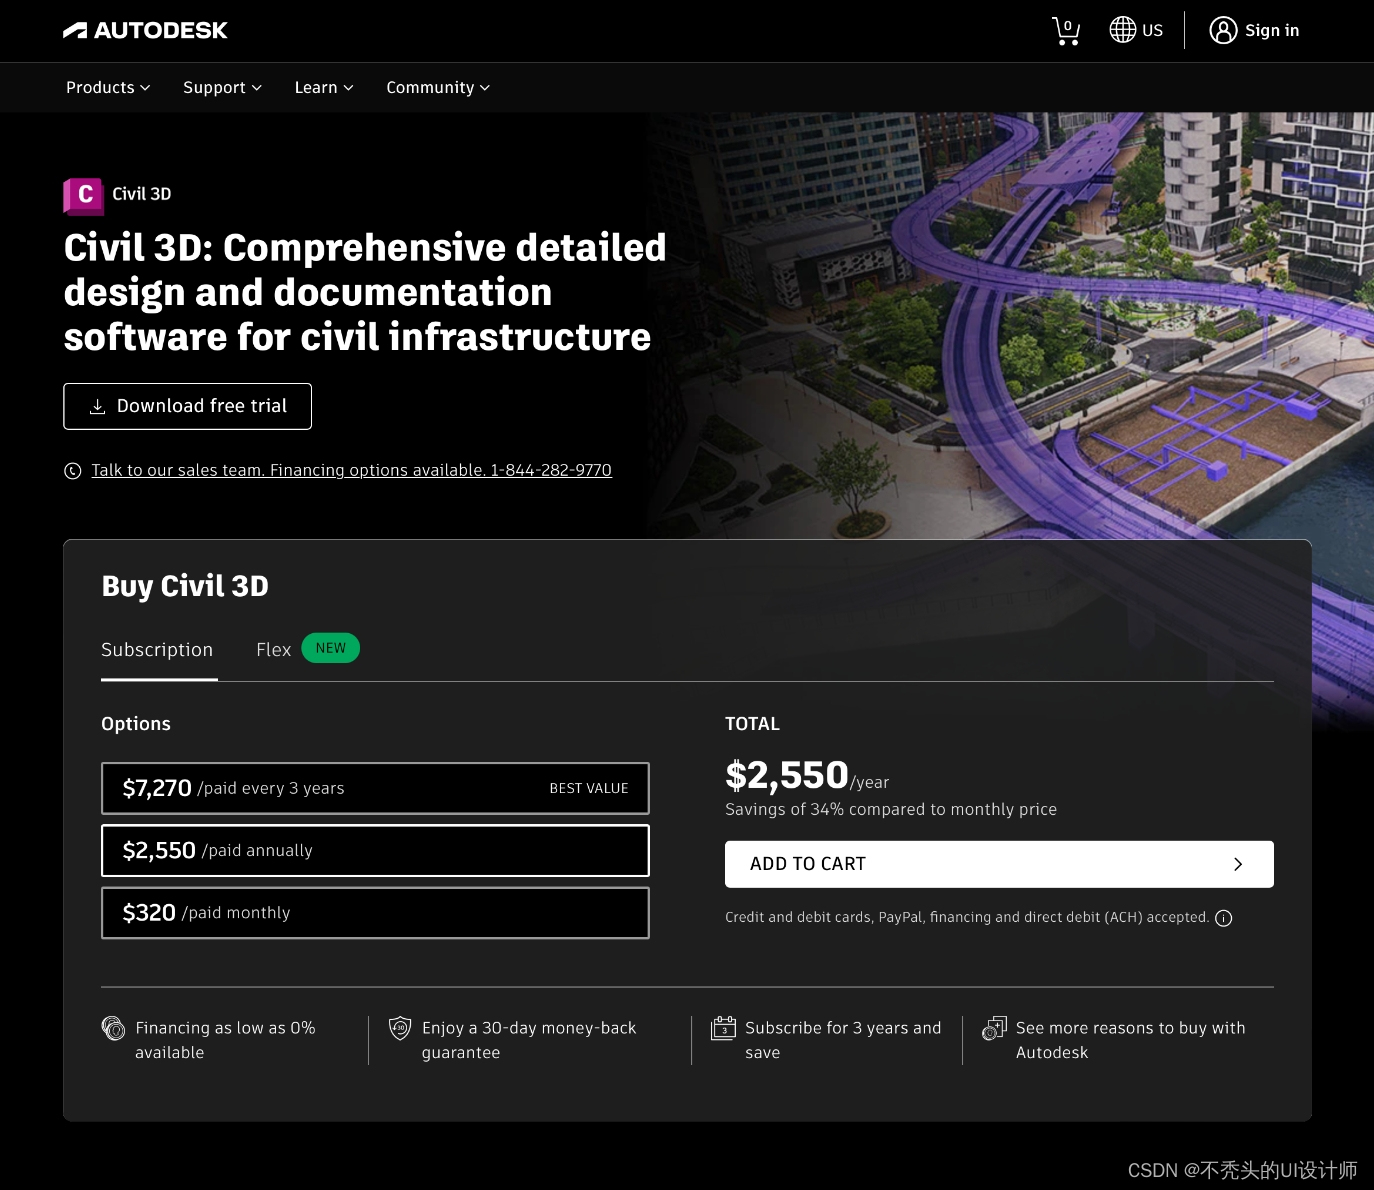The height and width of the screenshot is (1190, 1374).
Task: Choose the $320 paid monthly option
Action: point(375,913)
